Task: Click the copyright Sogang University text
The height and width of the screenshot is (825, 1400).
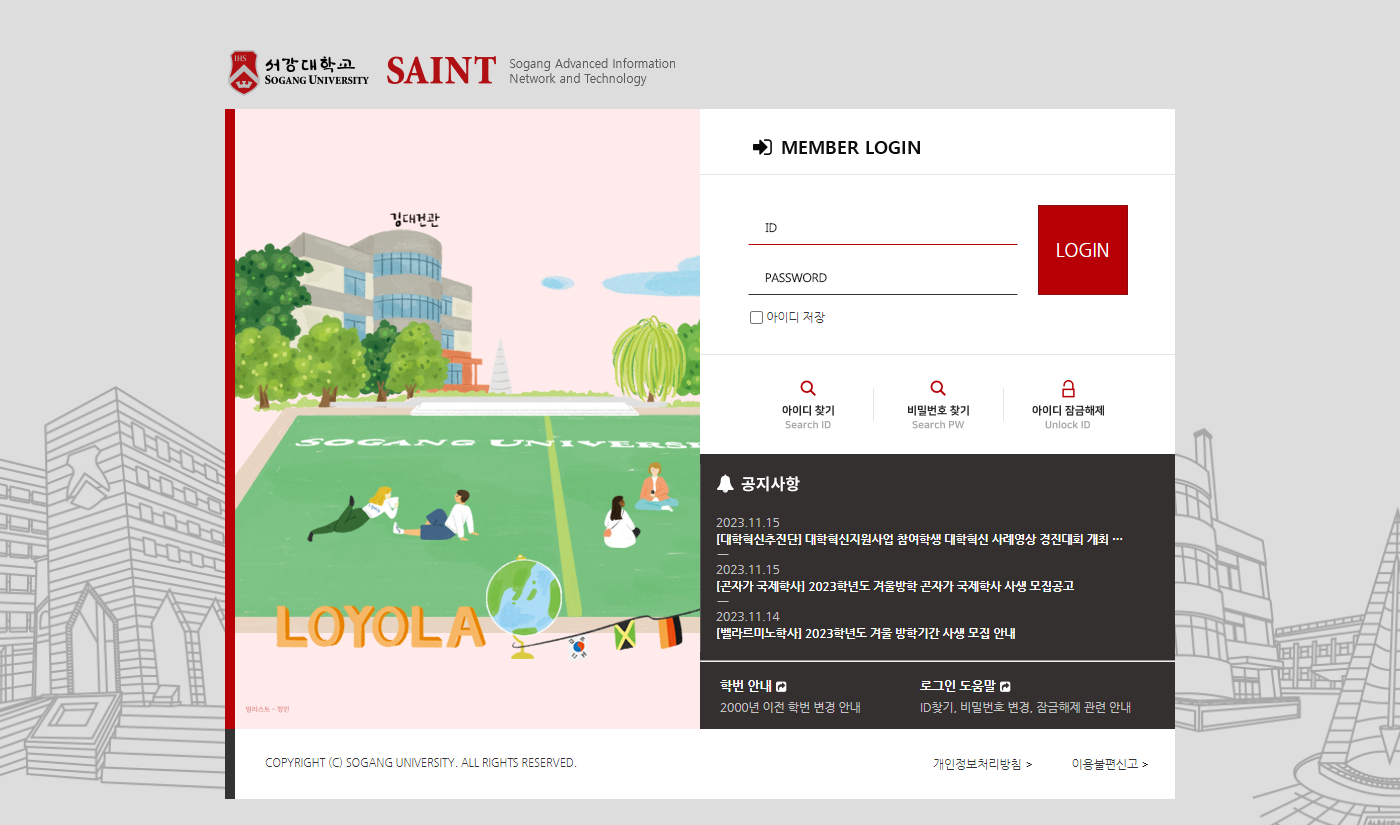Action: pyautogui.click(x=421, y=763)
